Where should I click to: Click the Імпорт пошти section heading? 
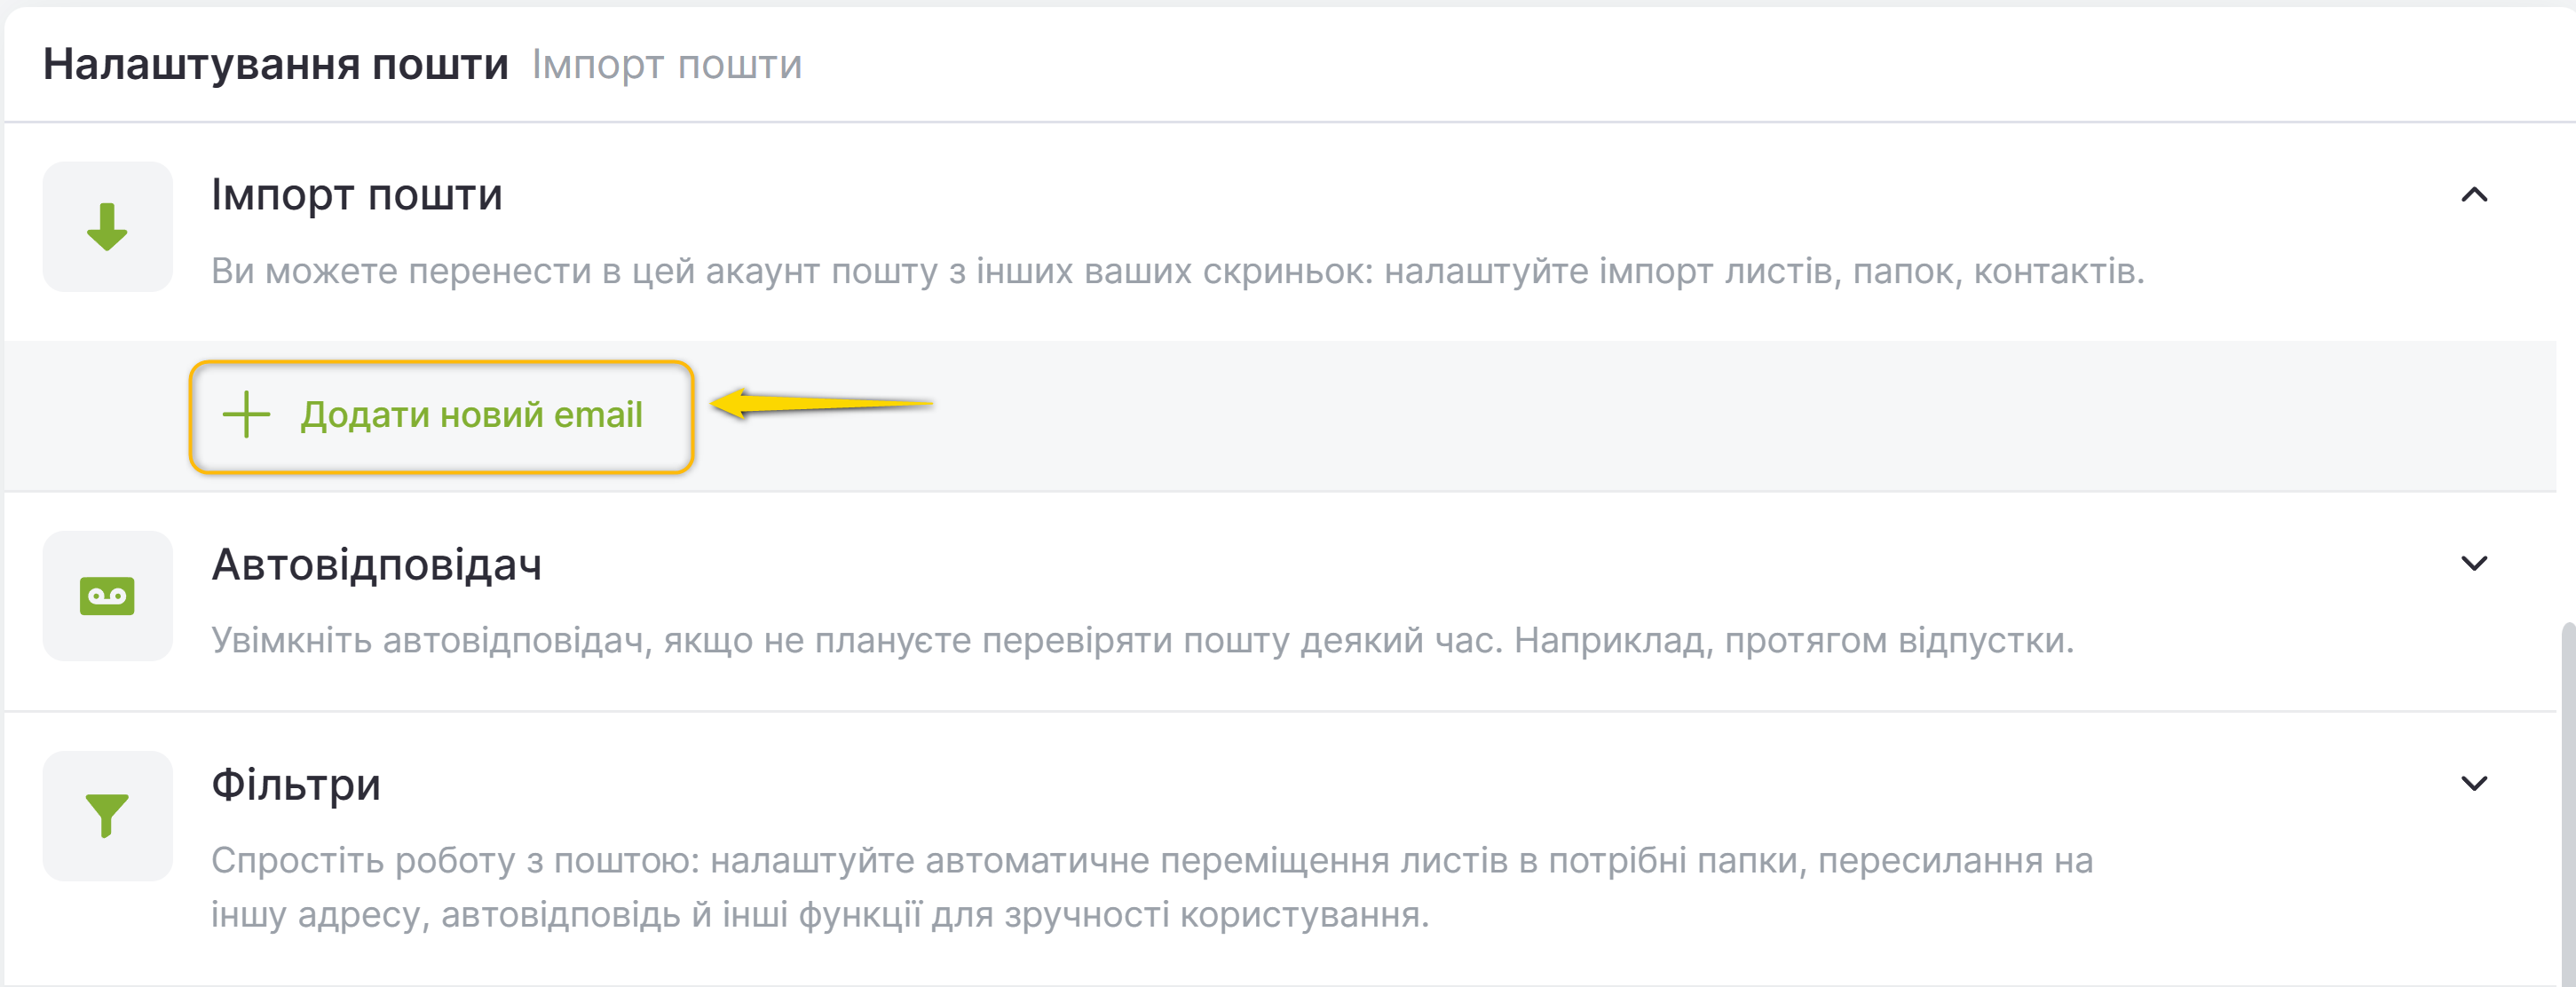(356, 195)
